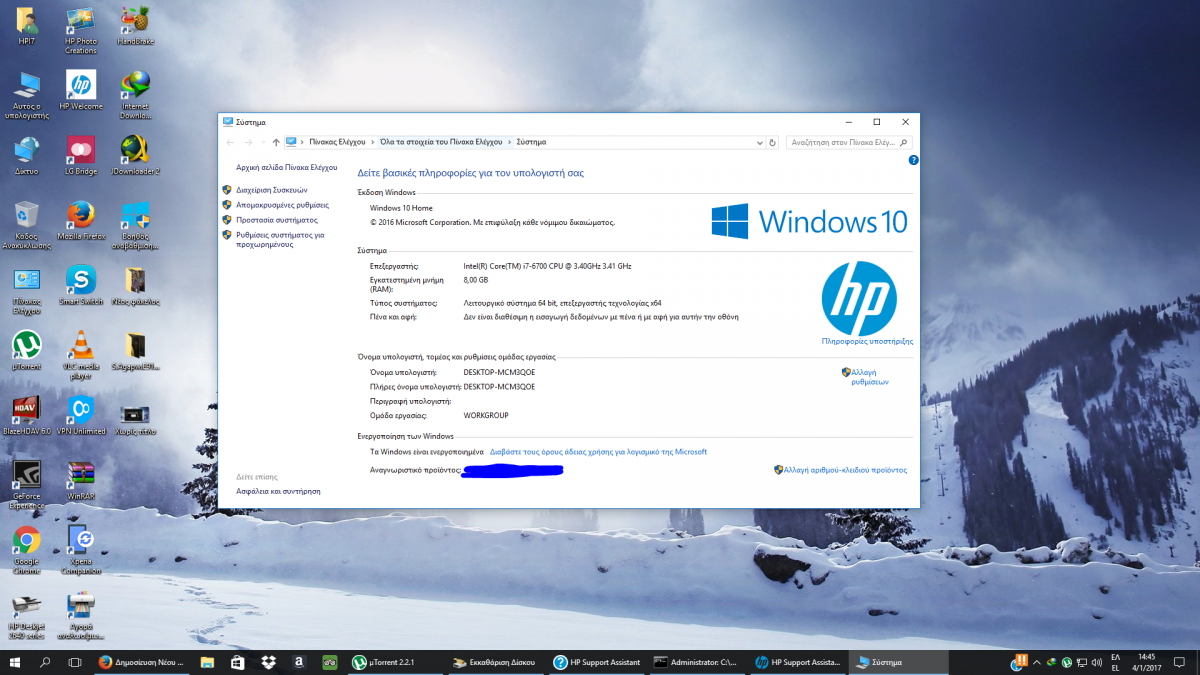This screenshot has width=1200, height=675.
Task: Select Smart Switch desktop icon
Action: [x=81, y=285]
